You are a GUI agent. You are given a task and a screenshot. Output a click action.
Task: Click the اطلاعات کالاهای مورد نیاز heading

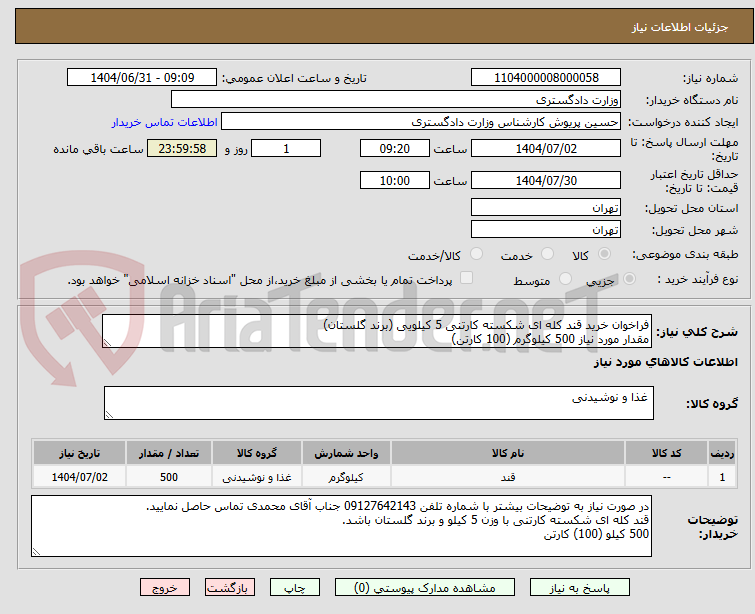665,362
